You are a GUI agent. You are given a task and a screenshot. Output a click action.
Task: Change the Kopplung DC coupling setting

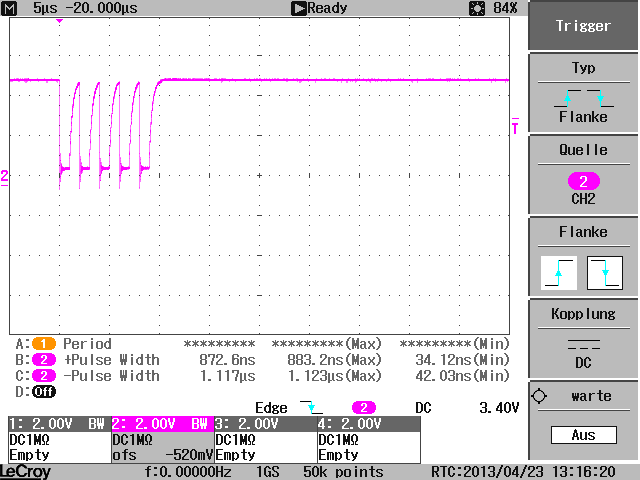(583, 339)
